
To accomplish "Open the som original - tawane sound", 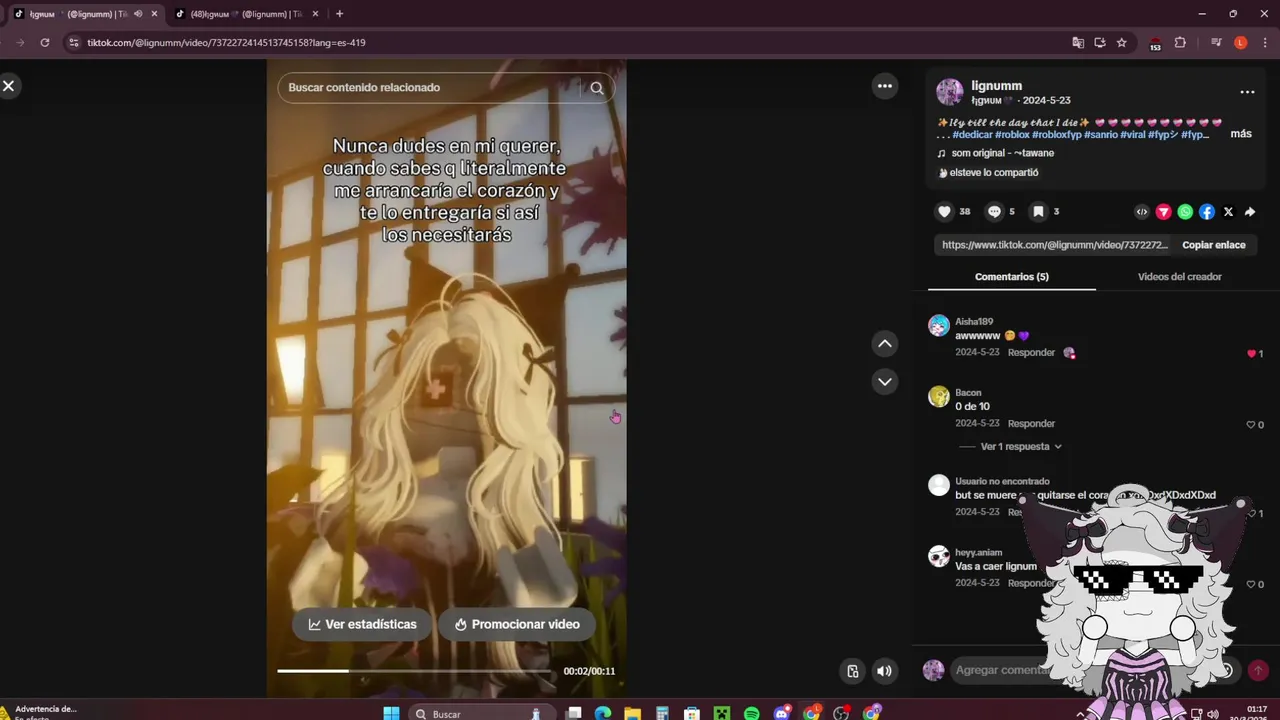I will [1001, 153].
